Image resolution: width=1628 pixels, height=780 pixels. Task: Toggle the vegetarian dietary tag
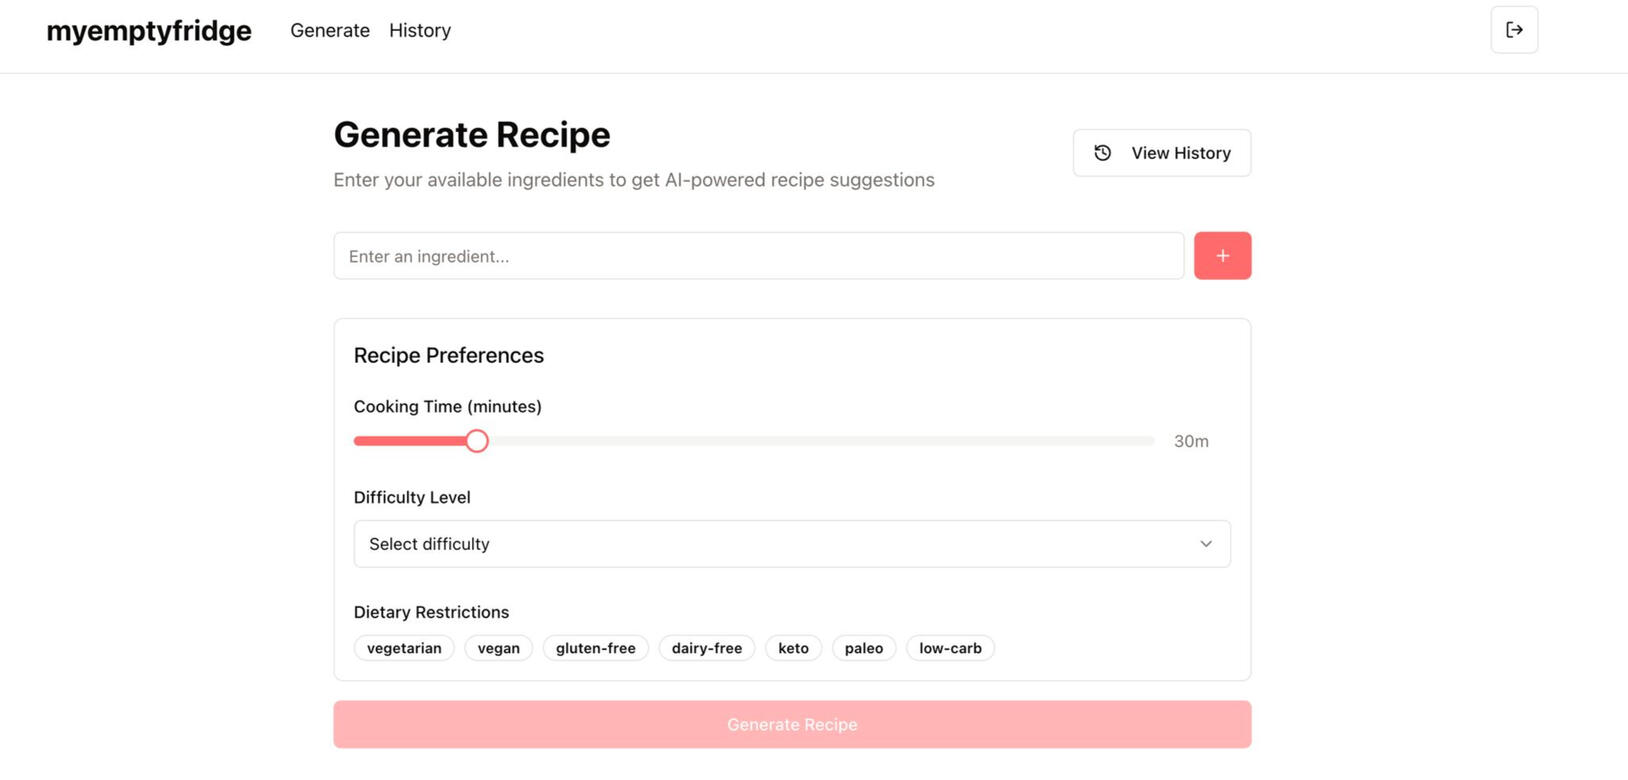[404, 648]
